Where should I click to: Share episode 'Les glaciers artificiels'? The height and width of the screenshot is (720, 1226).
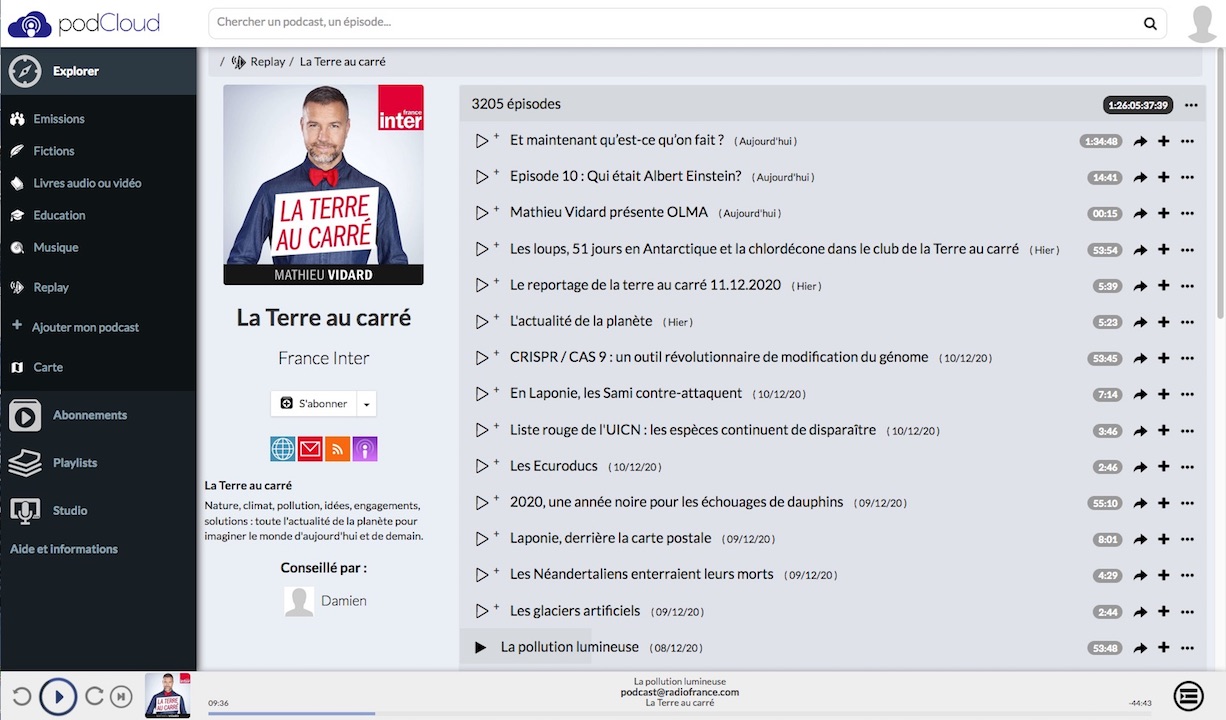coord(1140,612)
